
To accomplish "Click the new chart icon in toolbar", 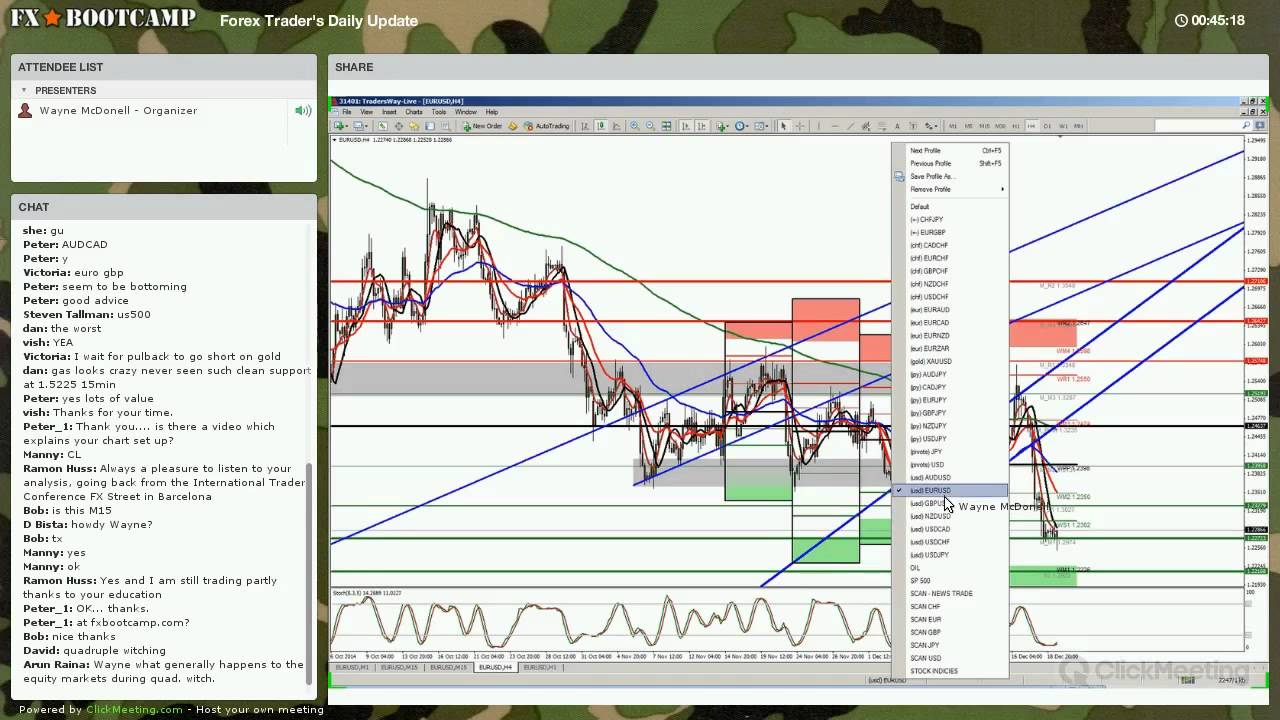I will [x=339, y=126].
